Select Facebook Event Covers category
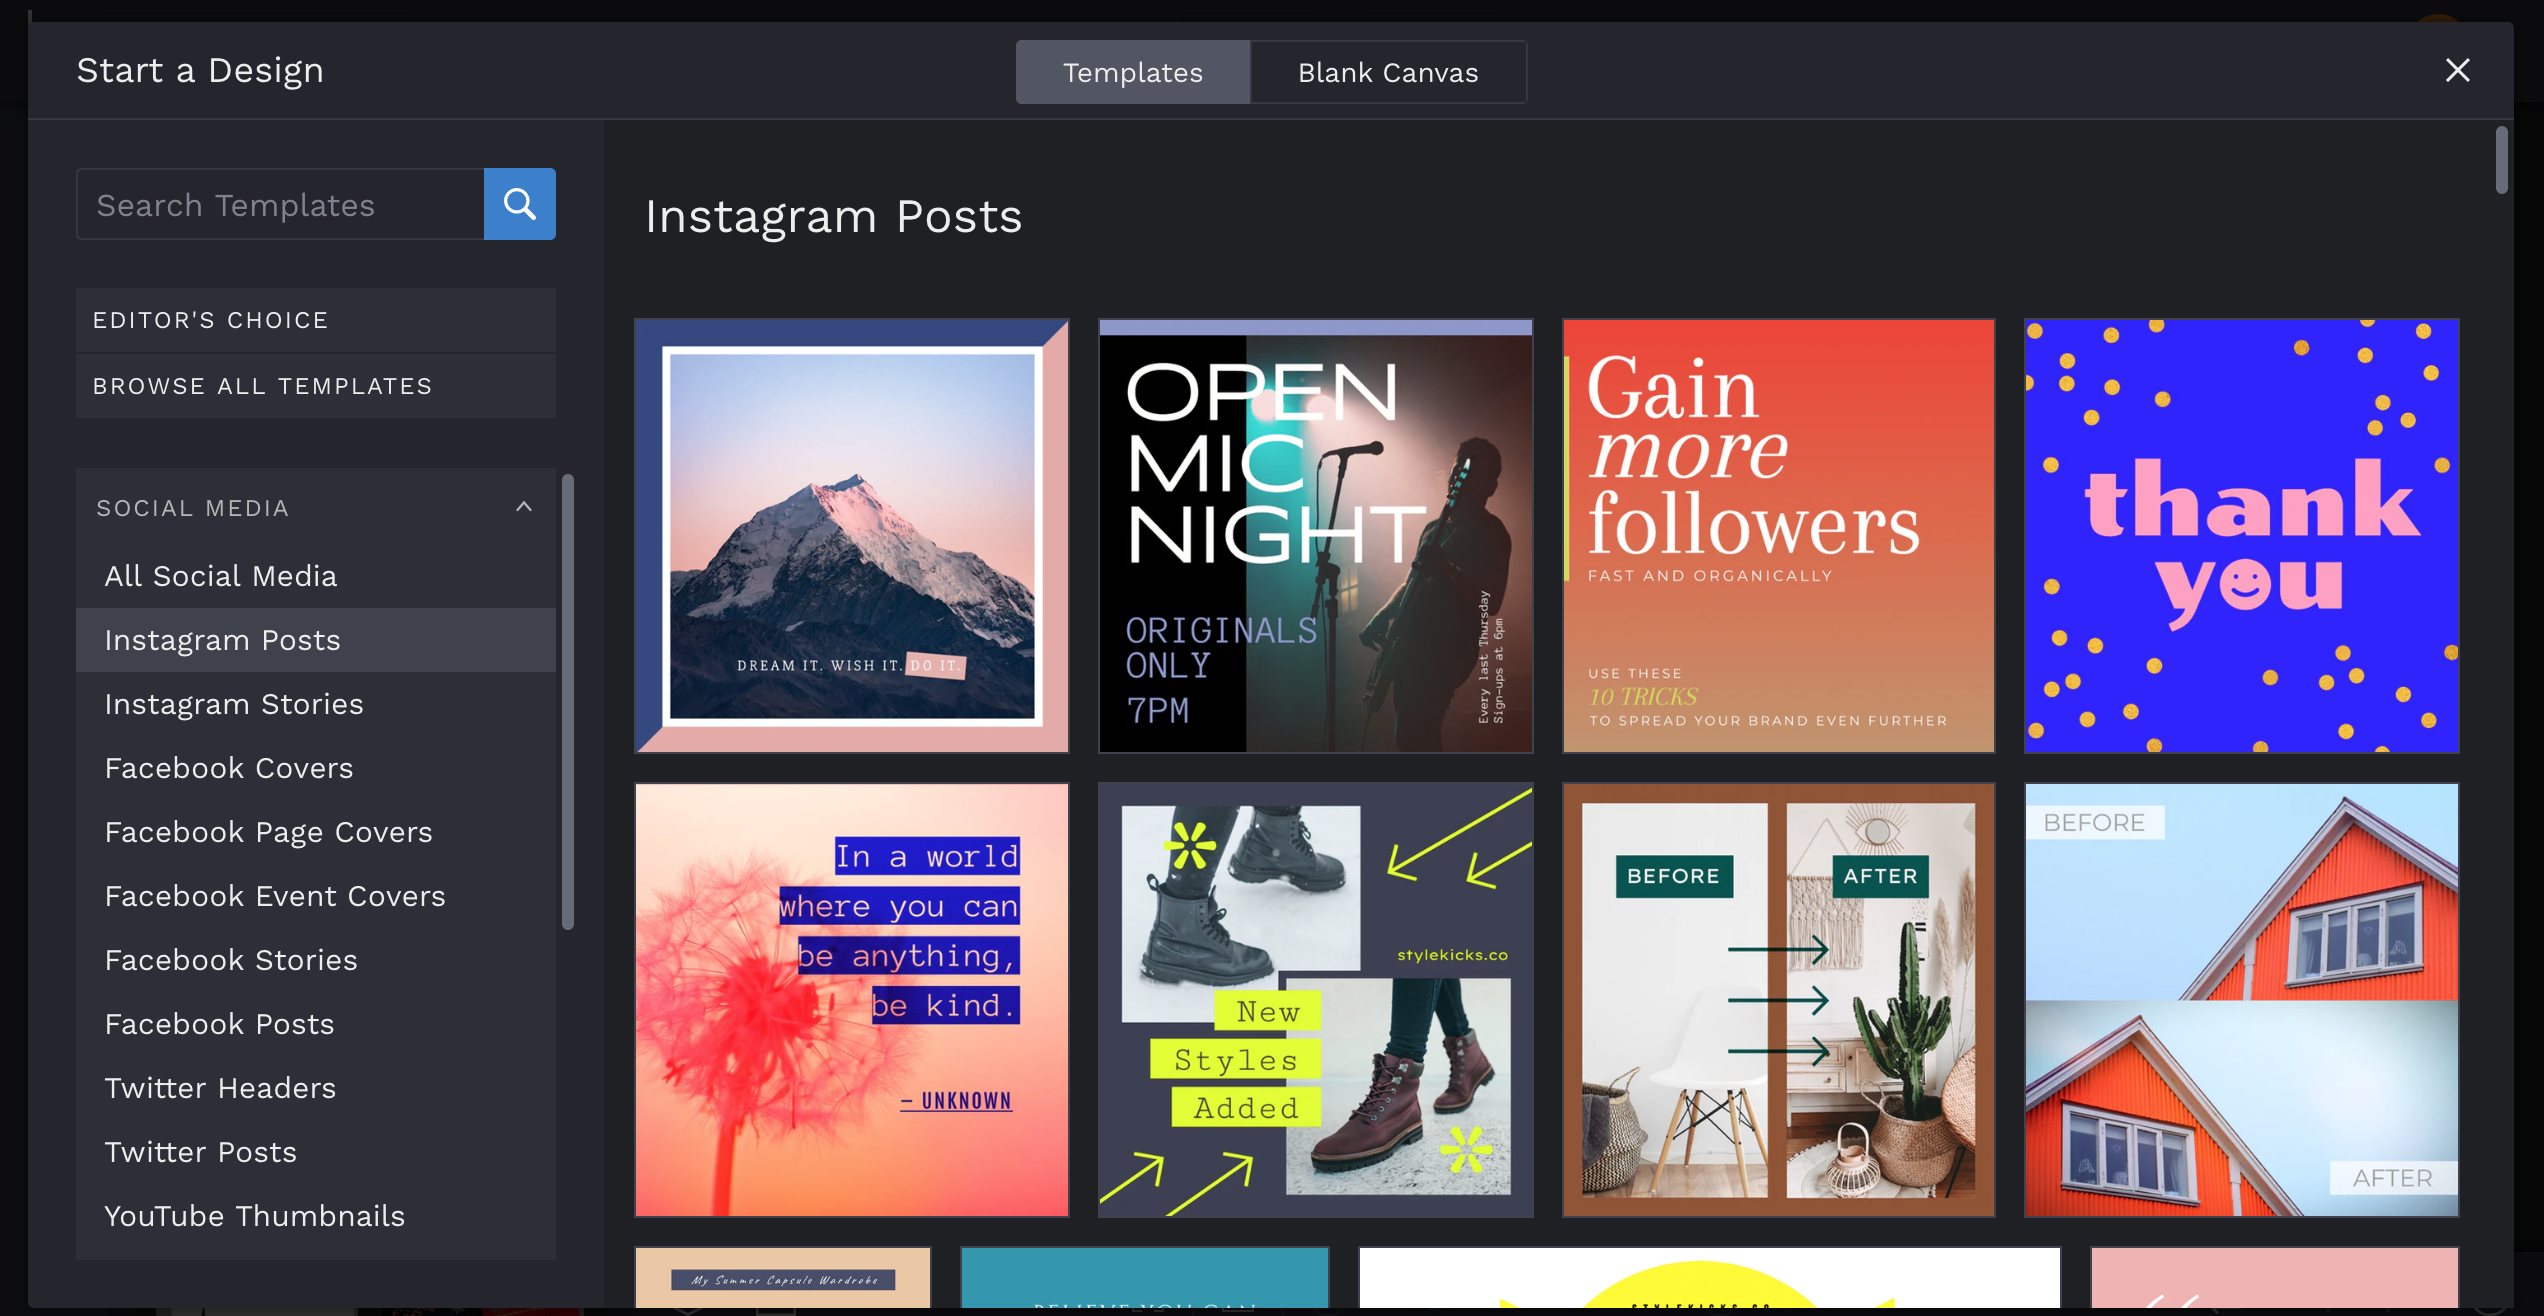The height and width of the screenshot is (1316, 2544). click(316, 896)
